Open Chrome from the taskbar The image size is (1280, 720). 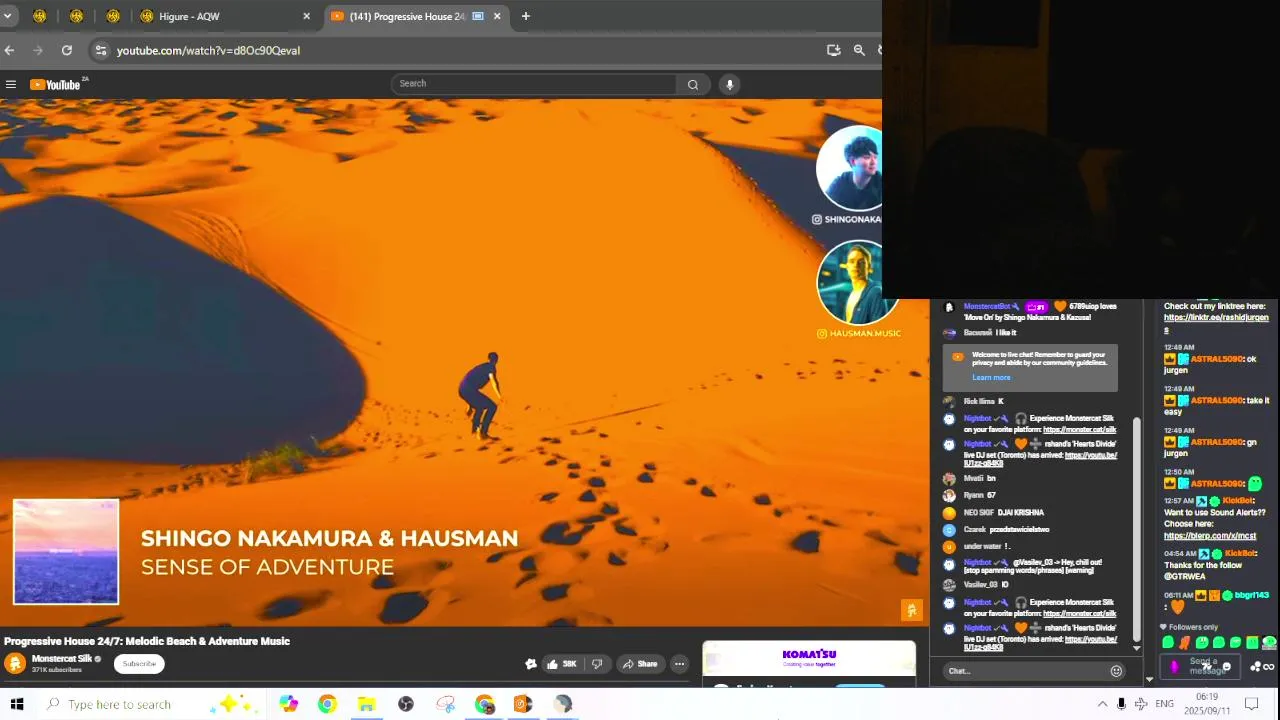point(327,704)
